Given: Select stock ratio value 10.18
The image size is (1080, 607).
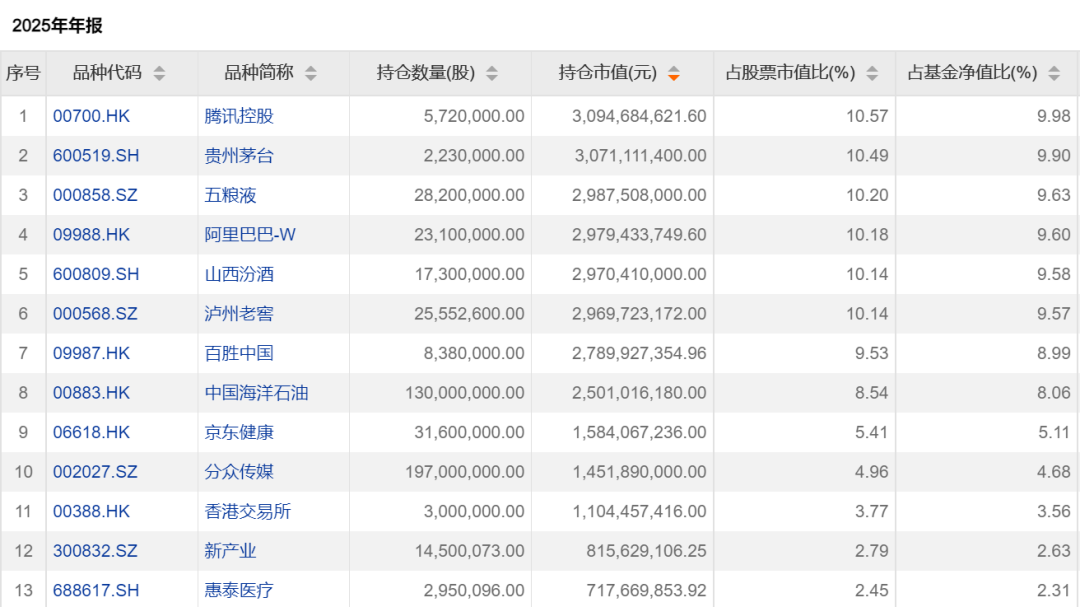Looking at the screenshot, I should 867,234.
